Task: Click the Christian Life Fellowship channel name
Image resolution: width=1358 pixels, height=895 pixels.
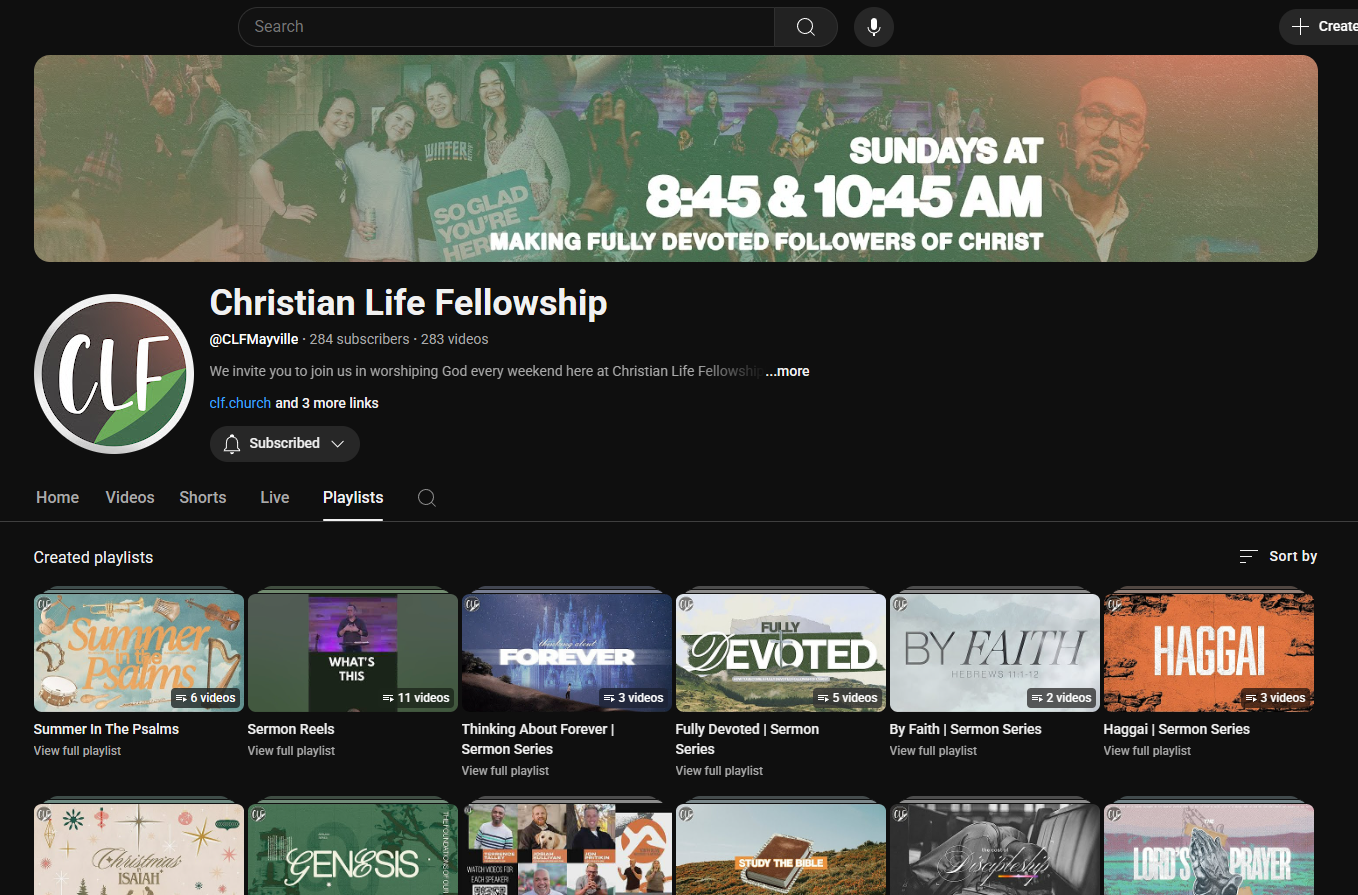Action: point(408,303)
